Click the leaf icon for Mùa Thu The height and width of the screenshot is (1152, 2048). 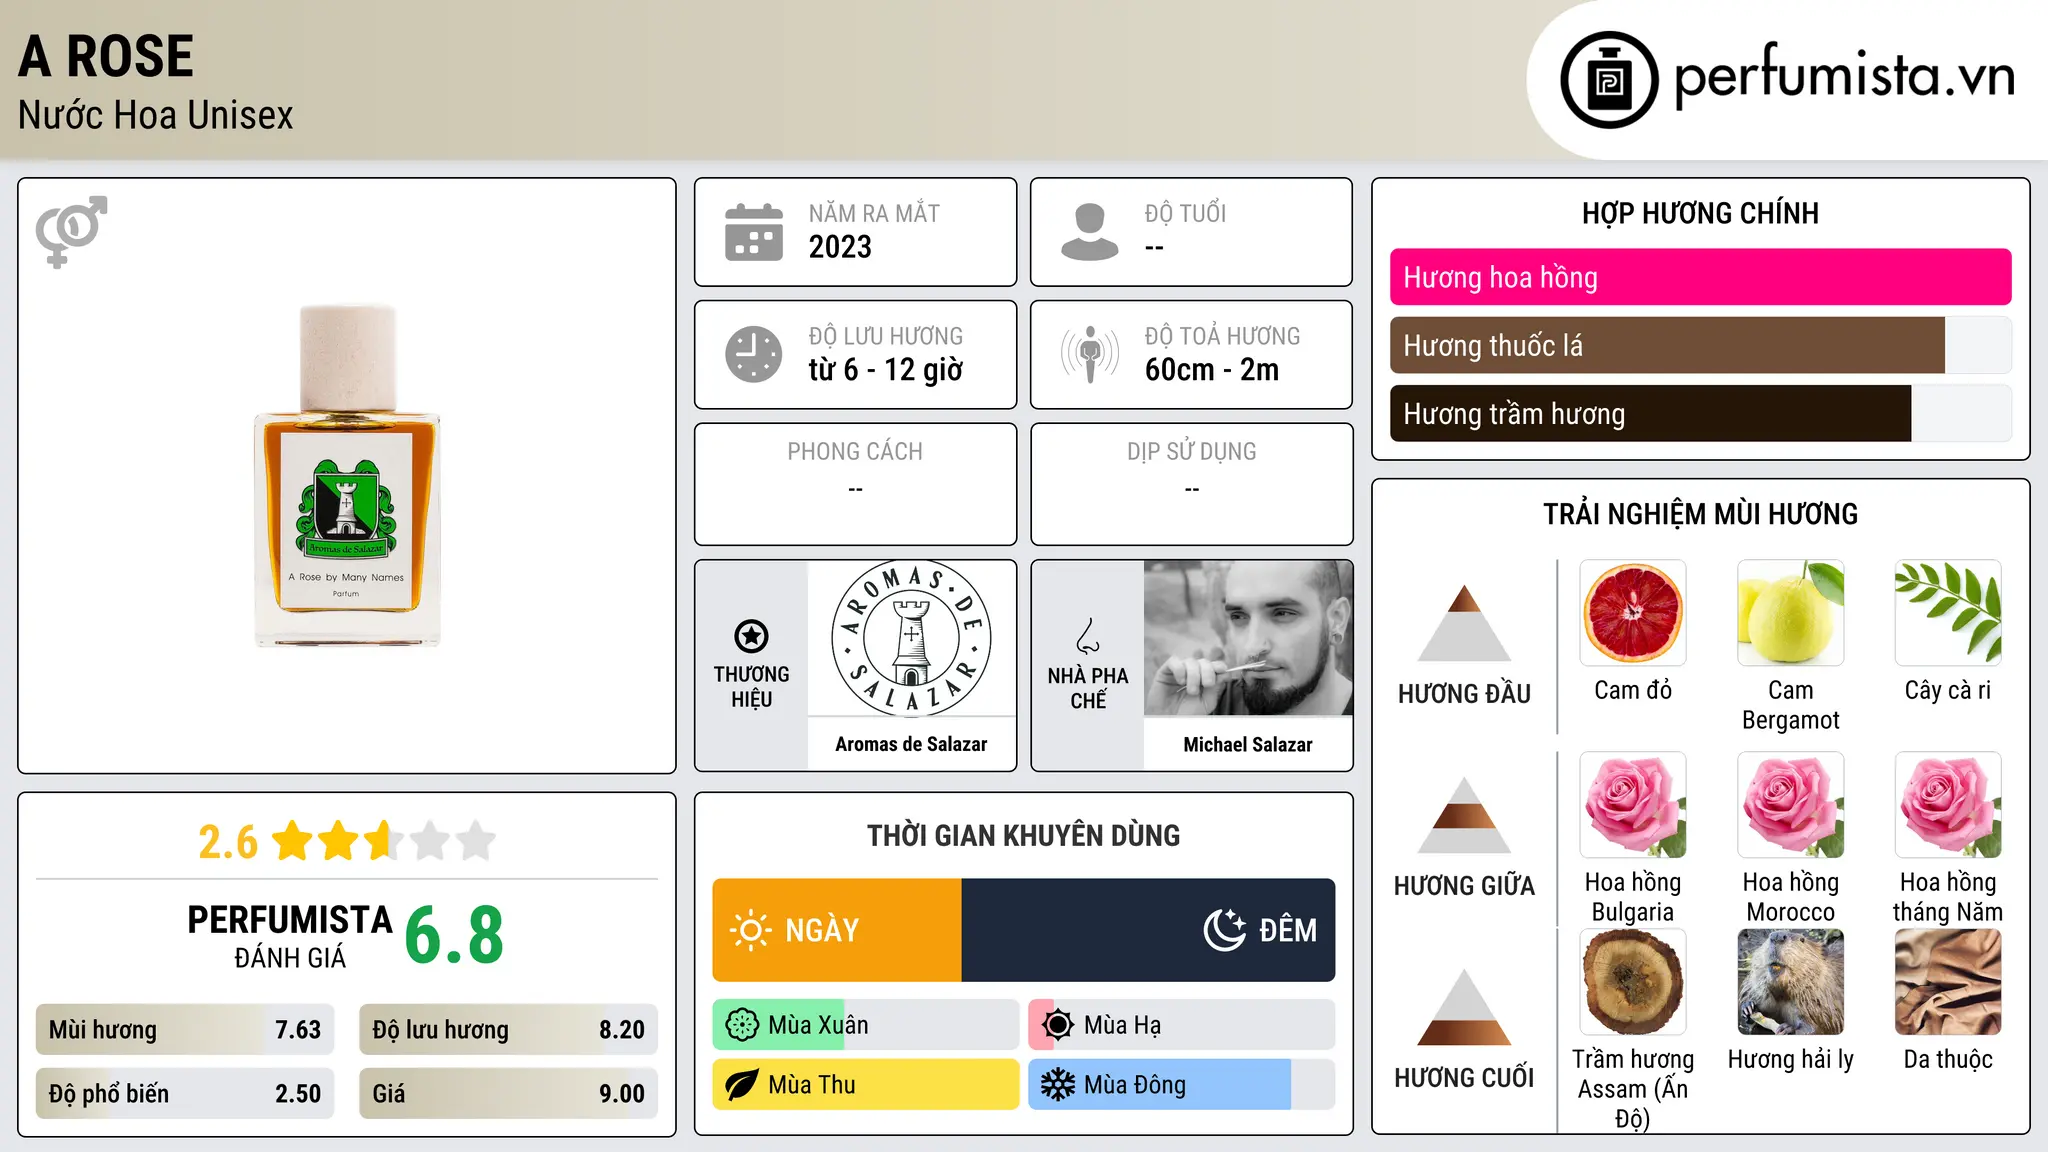click(x=742, y=1085)
